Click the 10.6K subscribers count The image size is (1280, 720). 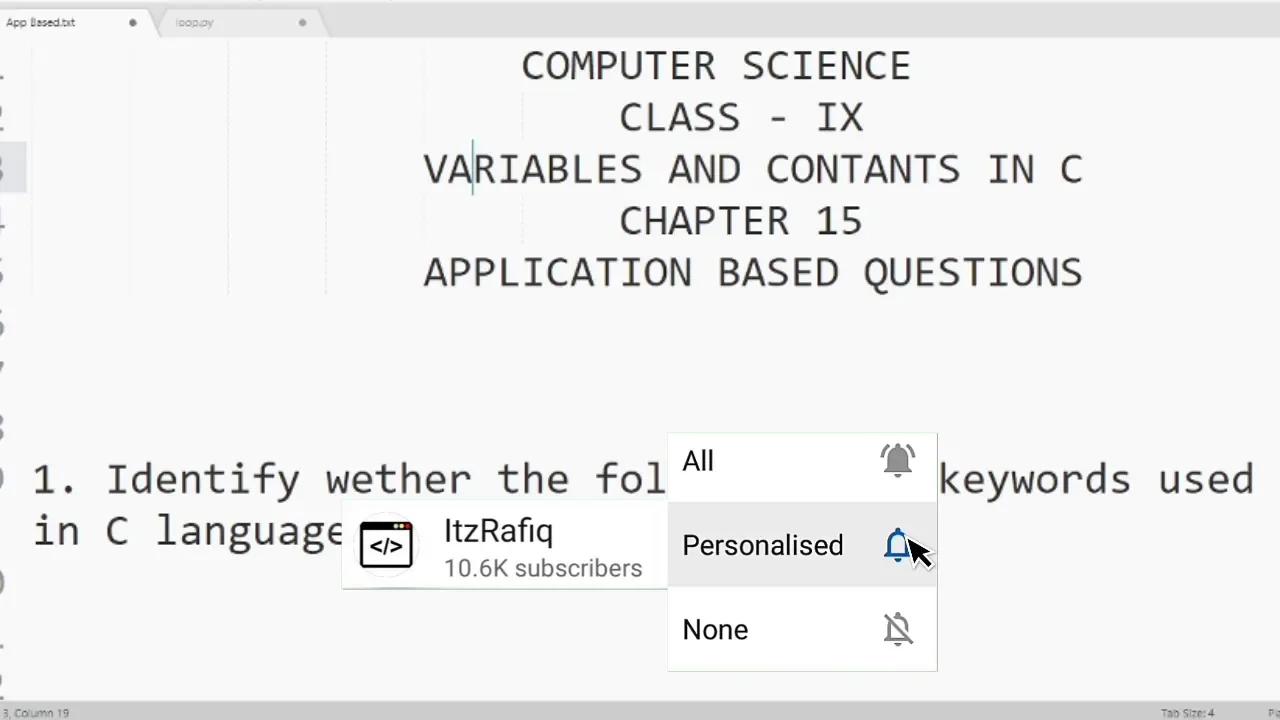tap(542, 568)
